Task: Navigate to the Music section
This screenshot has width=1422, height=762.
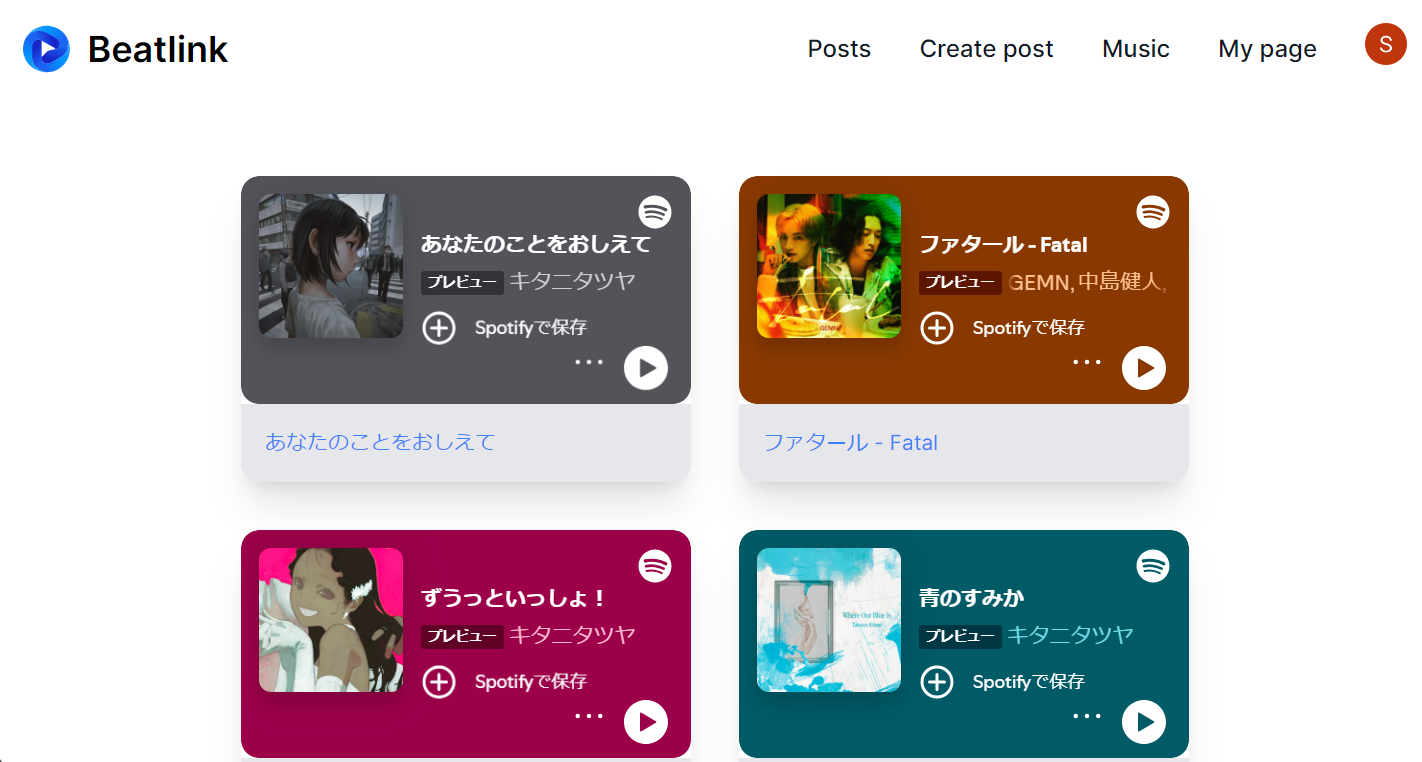Action: point(1135,49)
